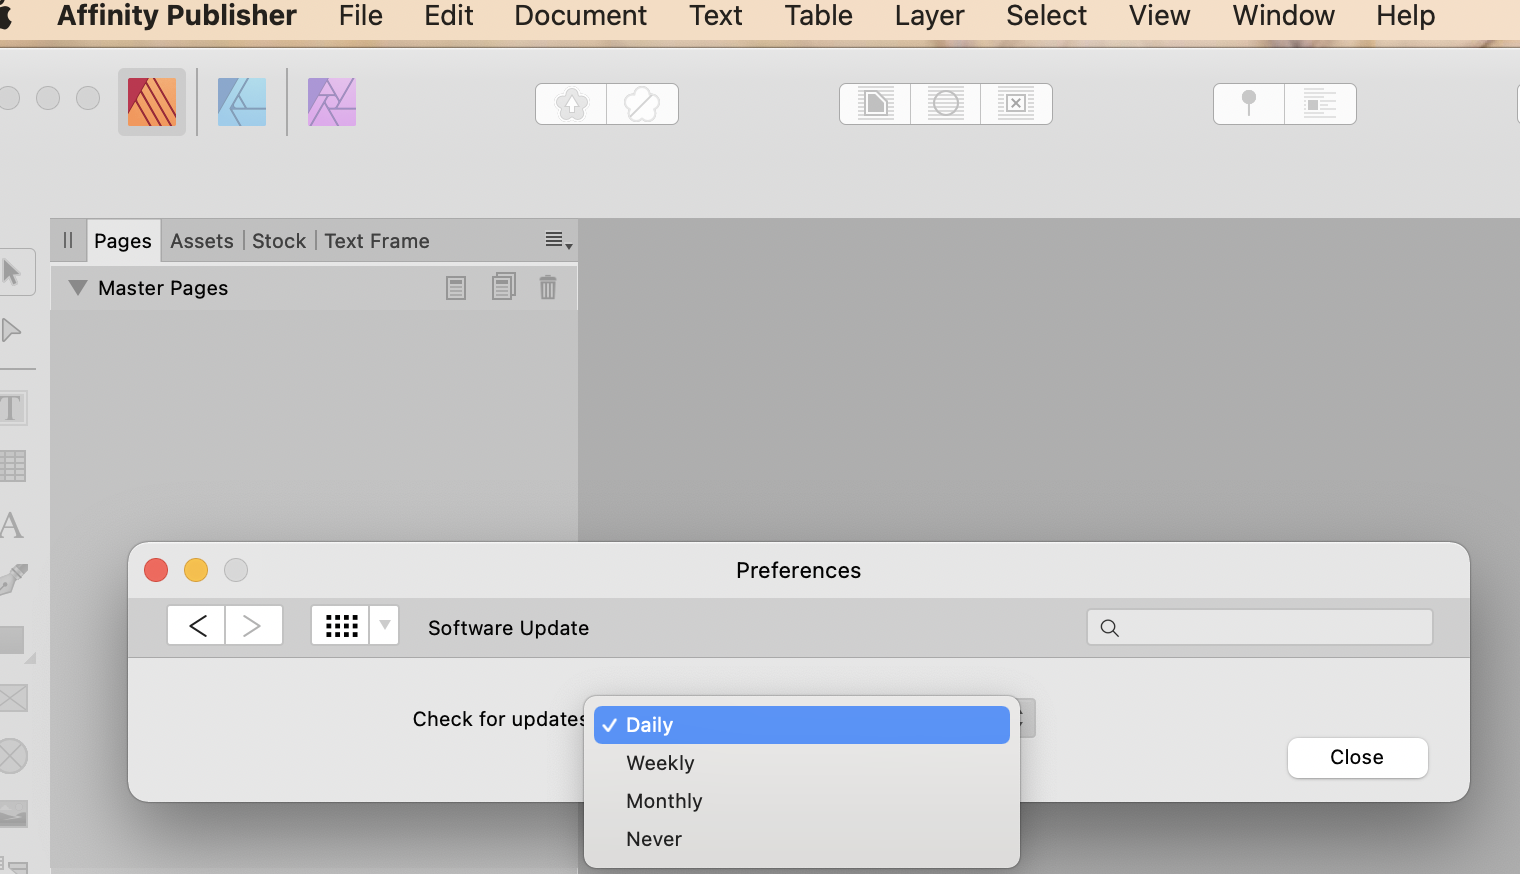Viewport: 1520px width, 874px height.
Task: Click the toolbar page-with-lines icon
Action: (x=875, y=104)
